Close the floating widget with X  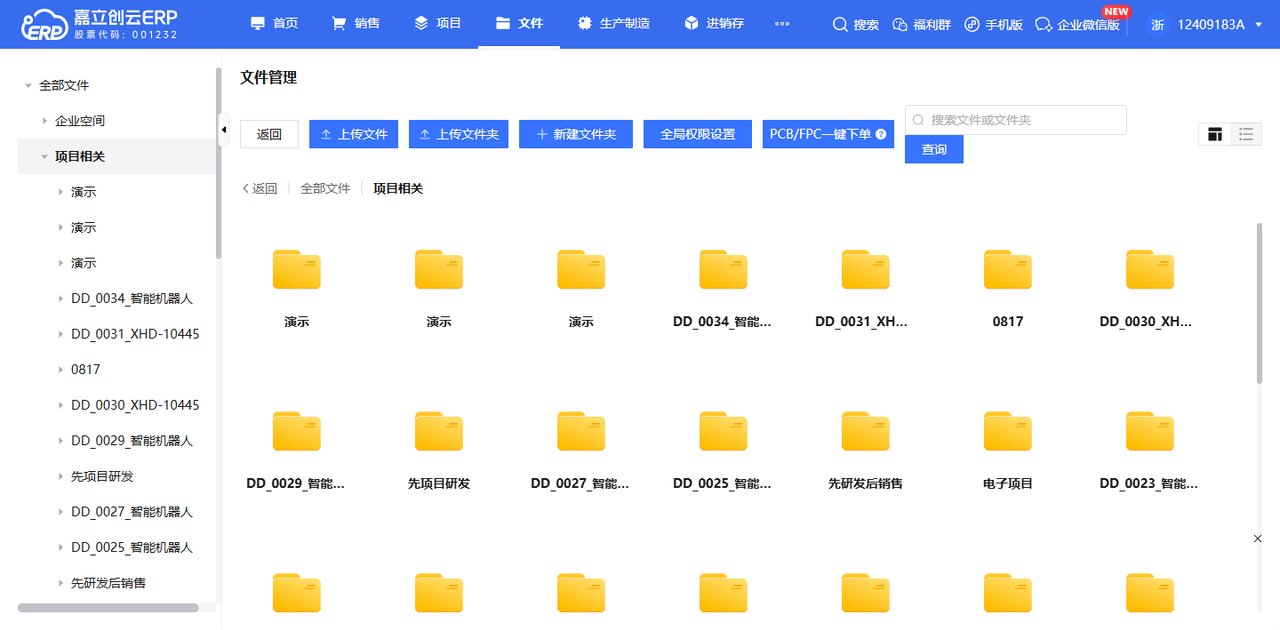click(x=1258, y=539)
